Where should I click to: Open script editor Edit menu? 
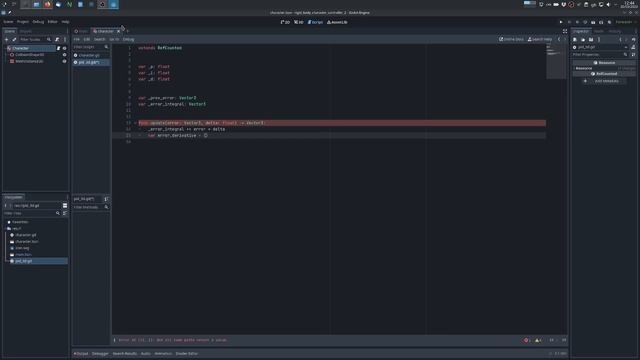tap(87, 39)
